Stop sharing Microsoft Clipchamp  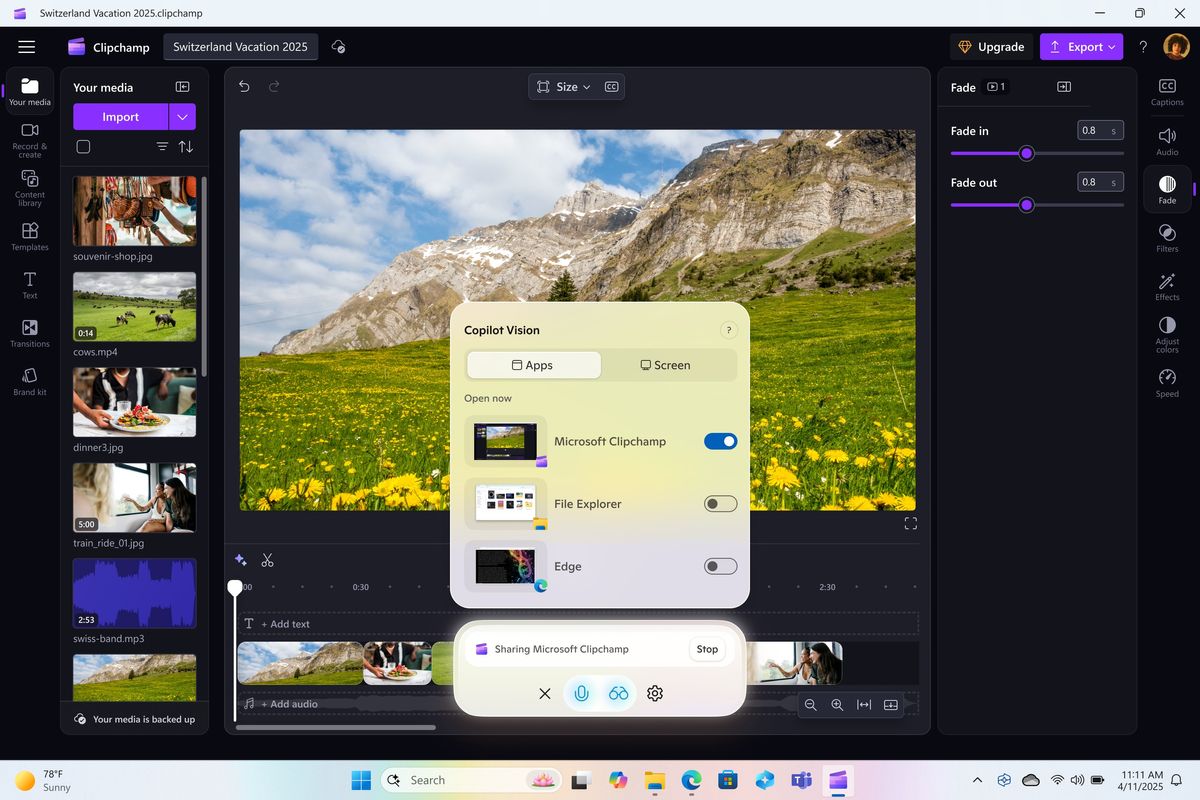pos(707,649)
